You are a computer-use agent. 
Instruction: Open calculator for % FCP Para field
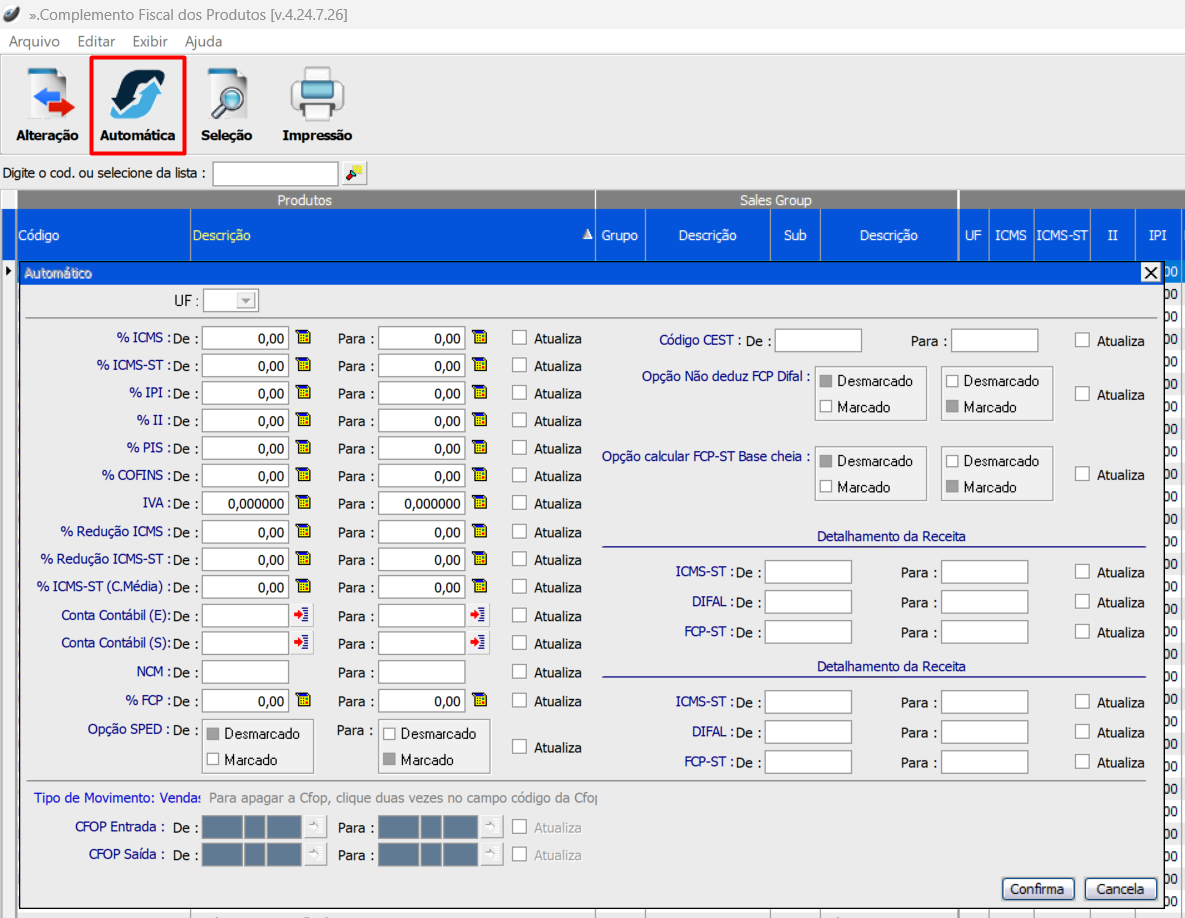tap(479, 700)
